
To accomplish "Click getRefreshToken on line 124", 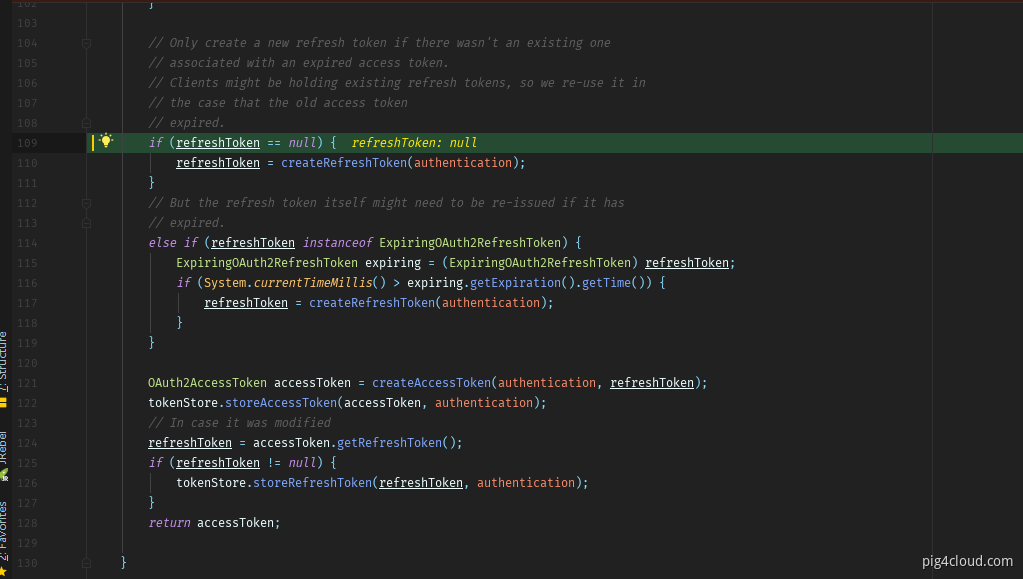I will click(389, 443).
